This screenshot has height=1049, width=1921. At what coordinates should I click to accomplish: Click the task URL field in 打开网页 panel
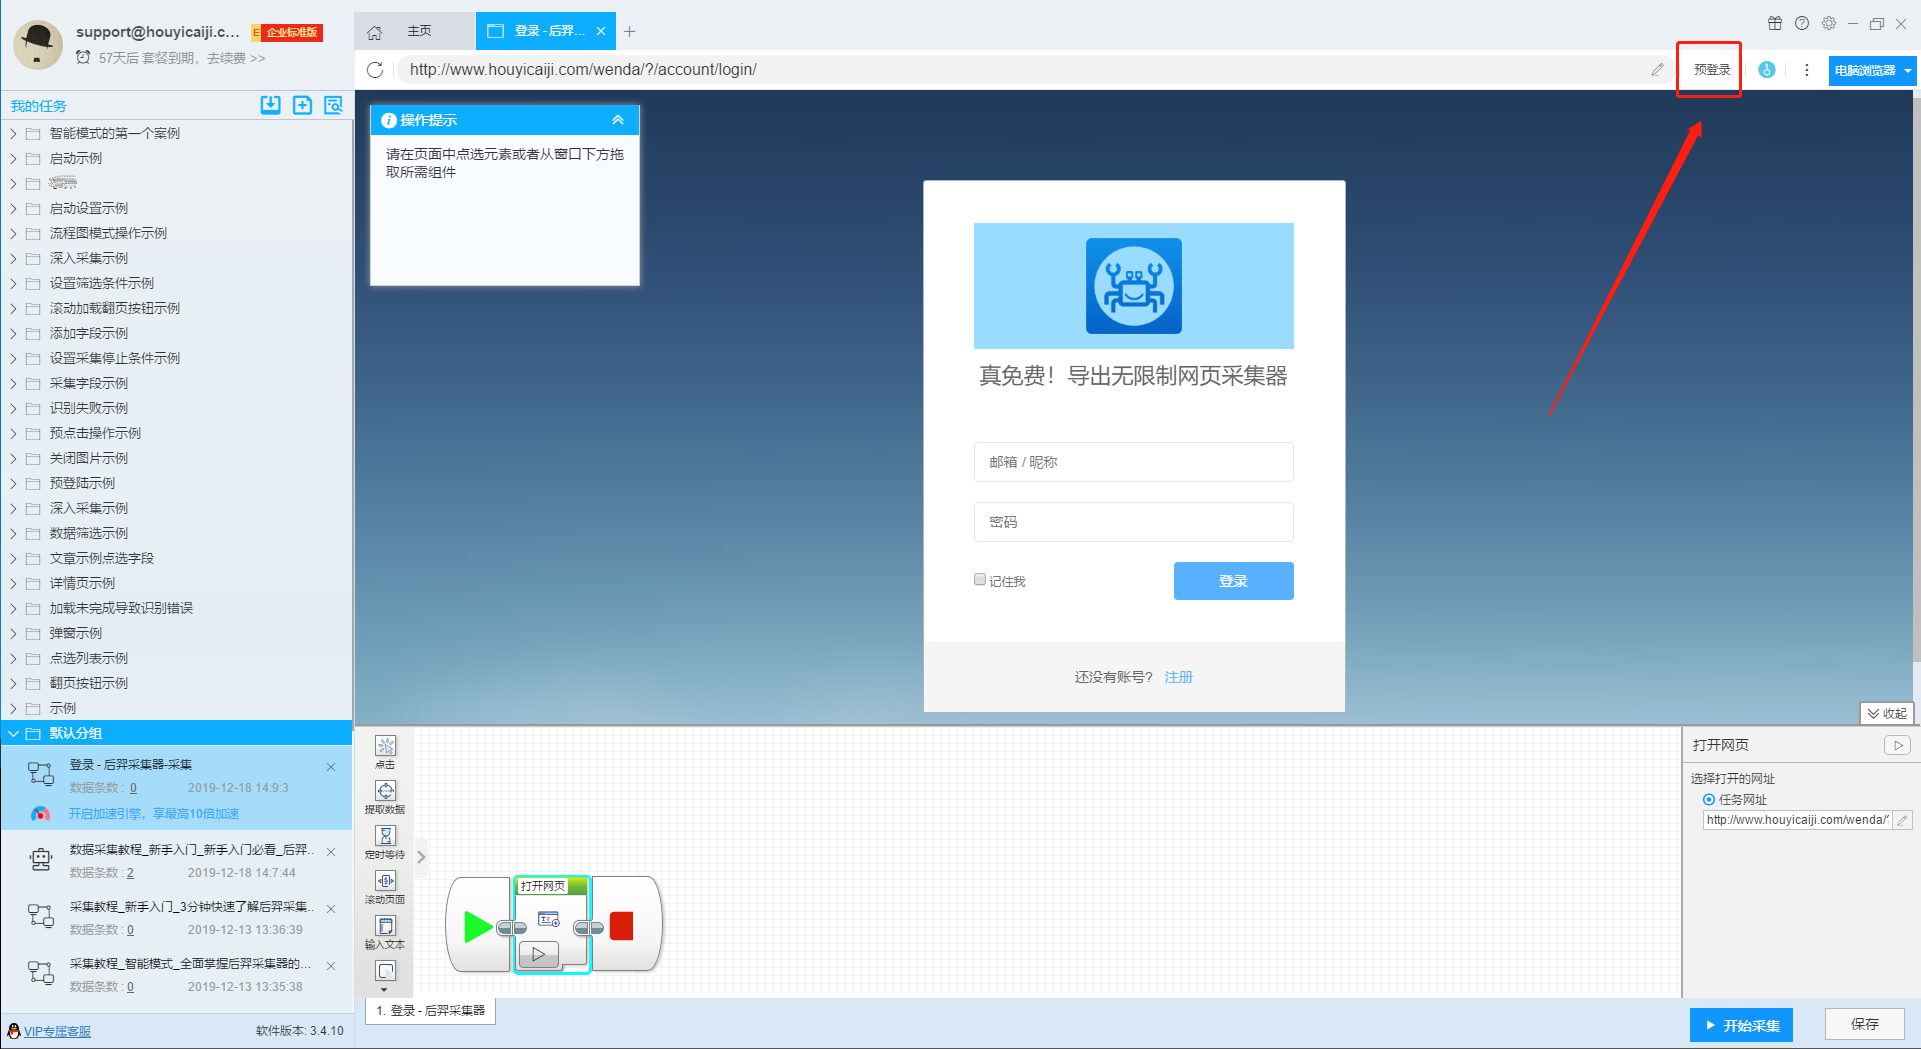[x=1797, y=820]
